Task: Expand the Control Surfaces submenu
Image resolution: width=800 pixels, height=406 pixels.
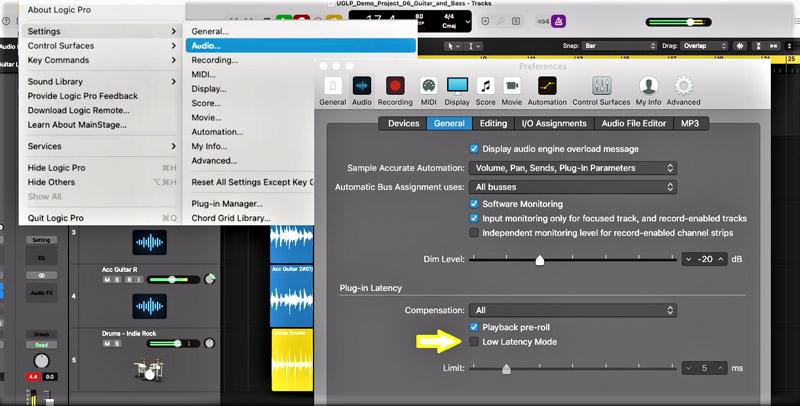Action: pyautogui.click(x=102, y=45)
